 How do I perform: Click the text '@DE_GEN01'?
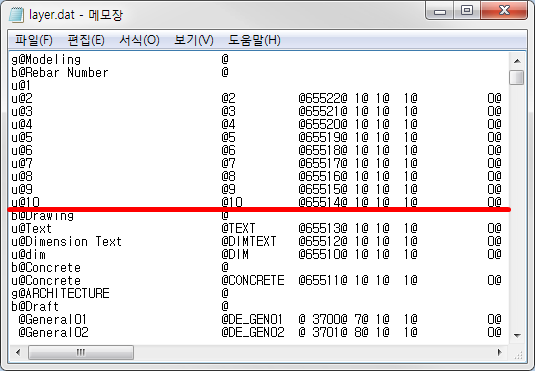pyautogui.click(x=252, y=320)
